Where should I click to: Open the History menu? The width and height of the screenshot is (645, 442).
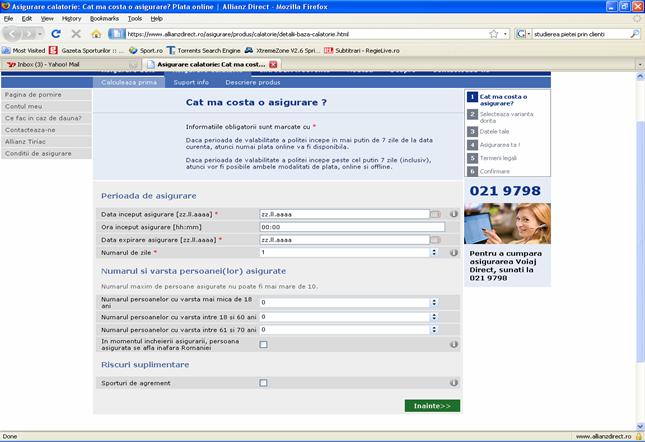[72, 19]
